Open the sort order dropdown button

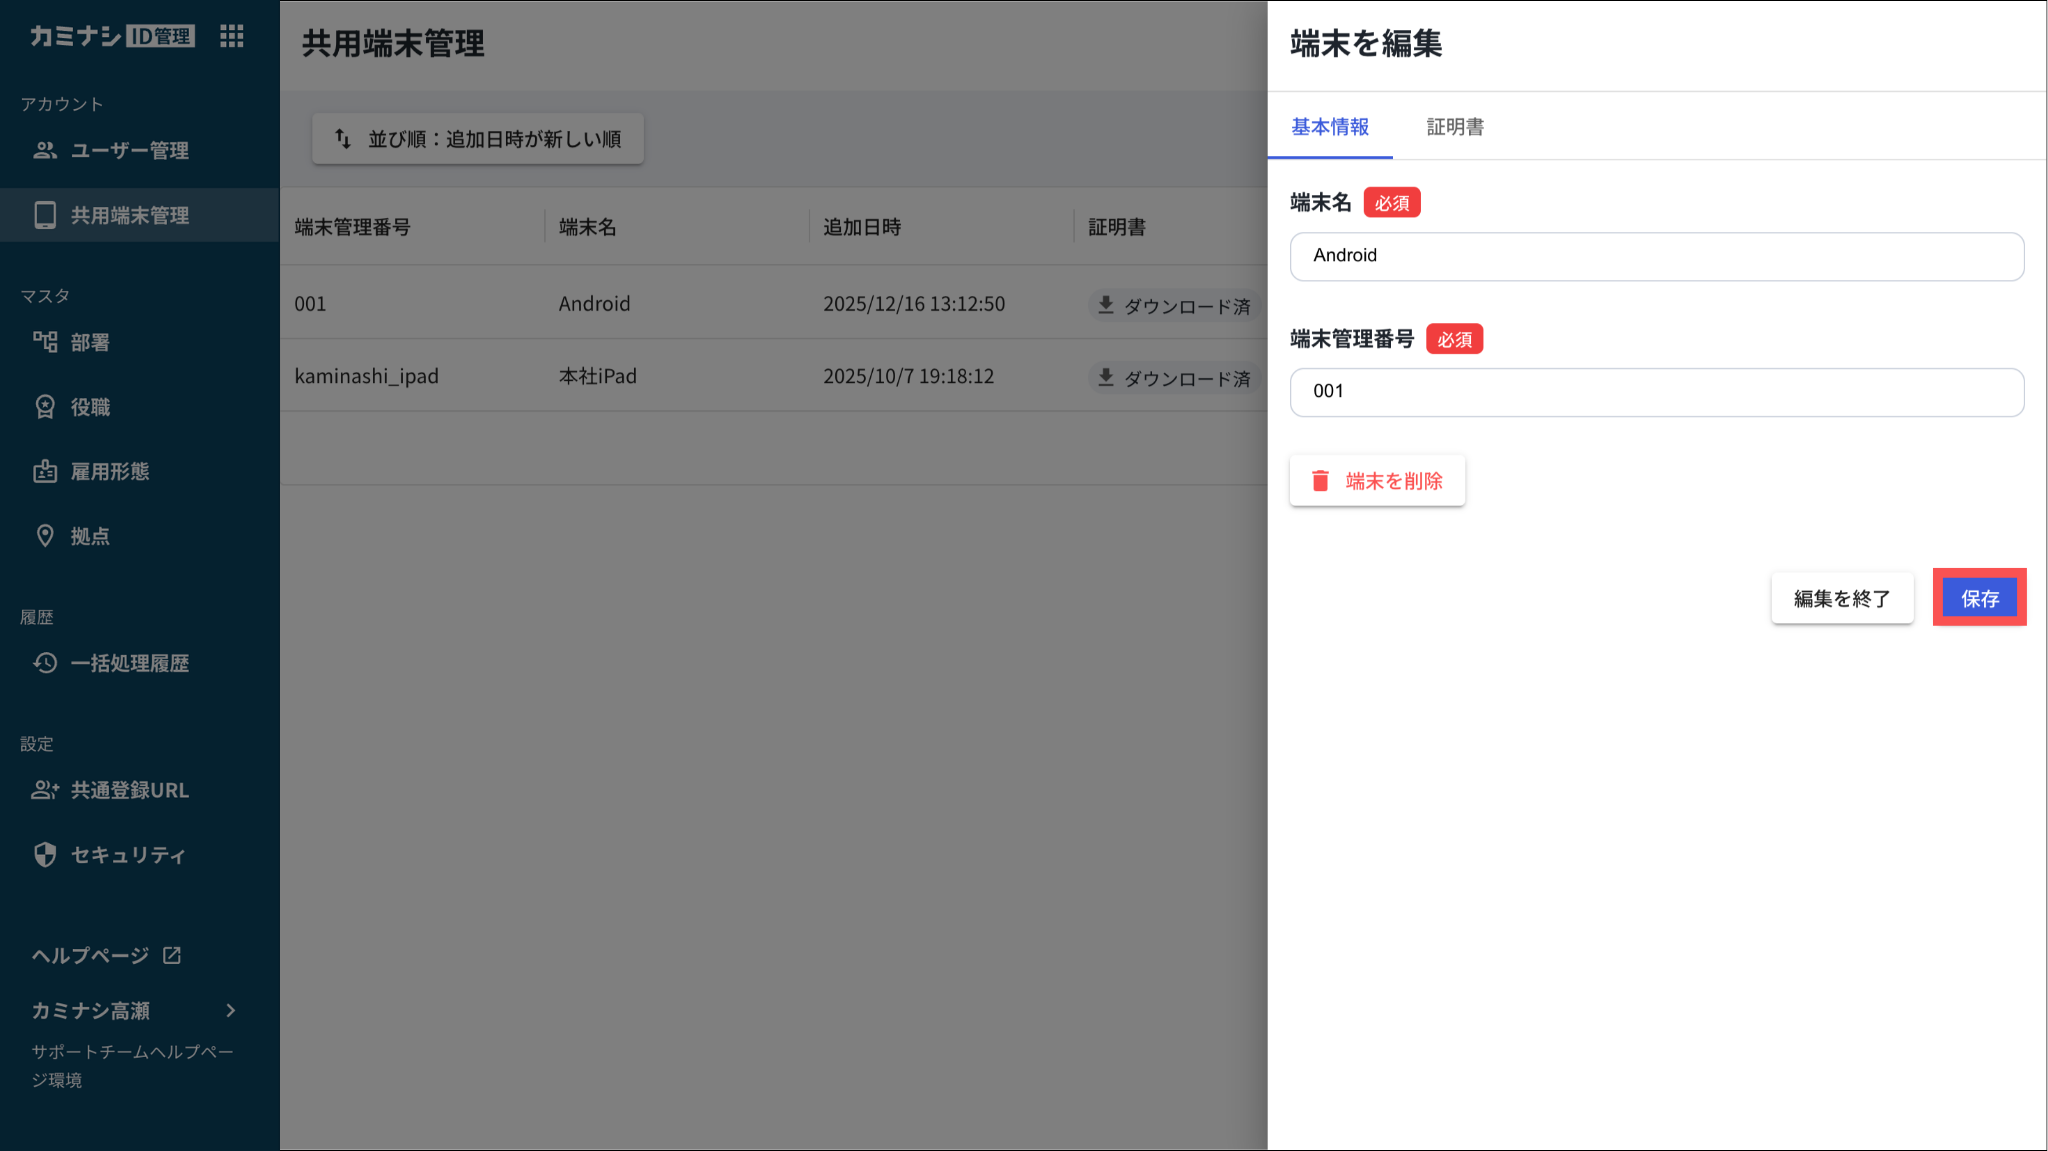click(477, 139)
